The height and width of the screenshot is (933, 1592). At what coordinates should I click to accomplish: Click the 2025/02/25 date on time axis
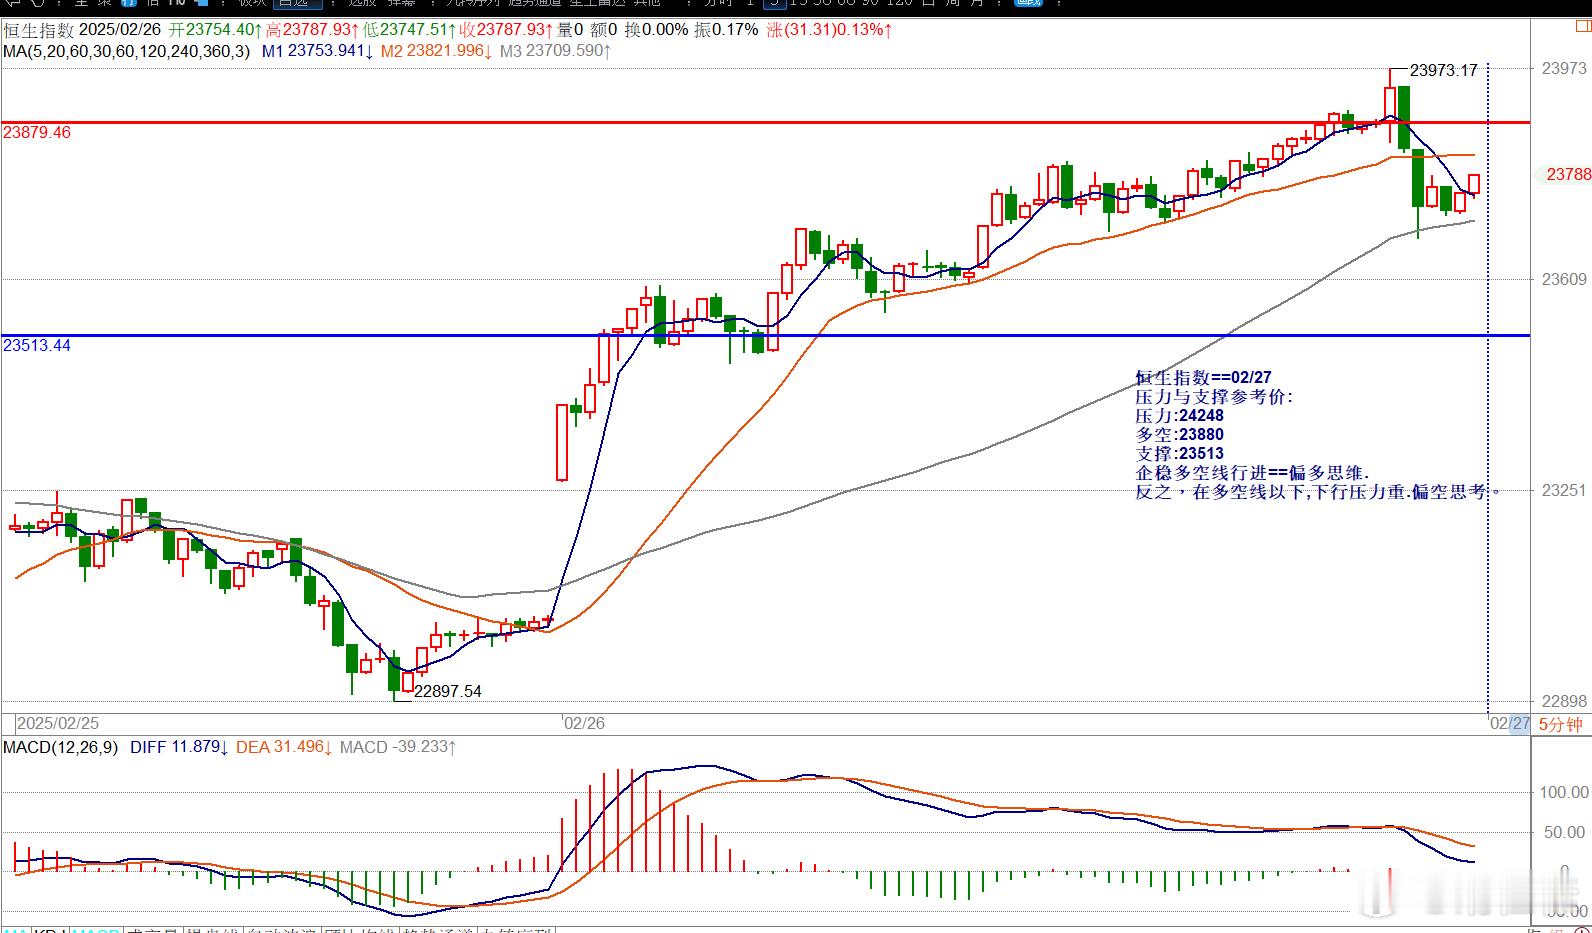pos(58,722)
